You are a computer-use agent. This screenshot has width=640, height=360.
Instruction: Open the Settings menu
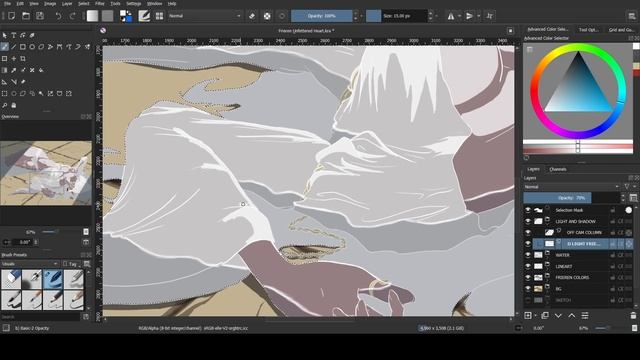click(x=133, y=3)
